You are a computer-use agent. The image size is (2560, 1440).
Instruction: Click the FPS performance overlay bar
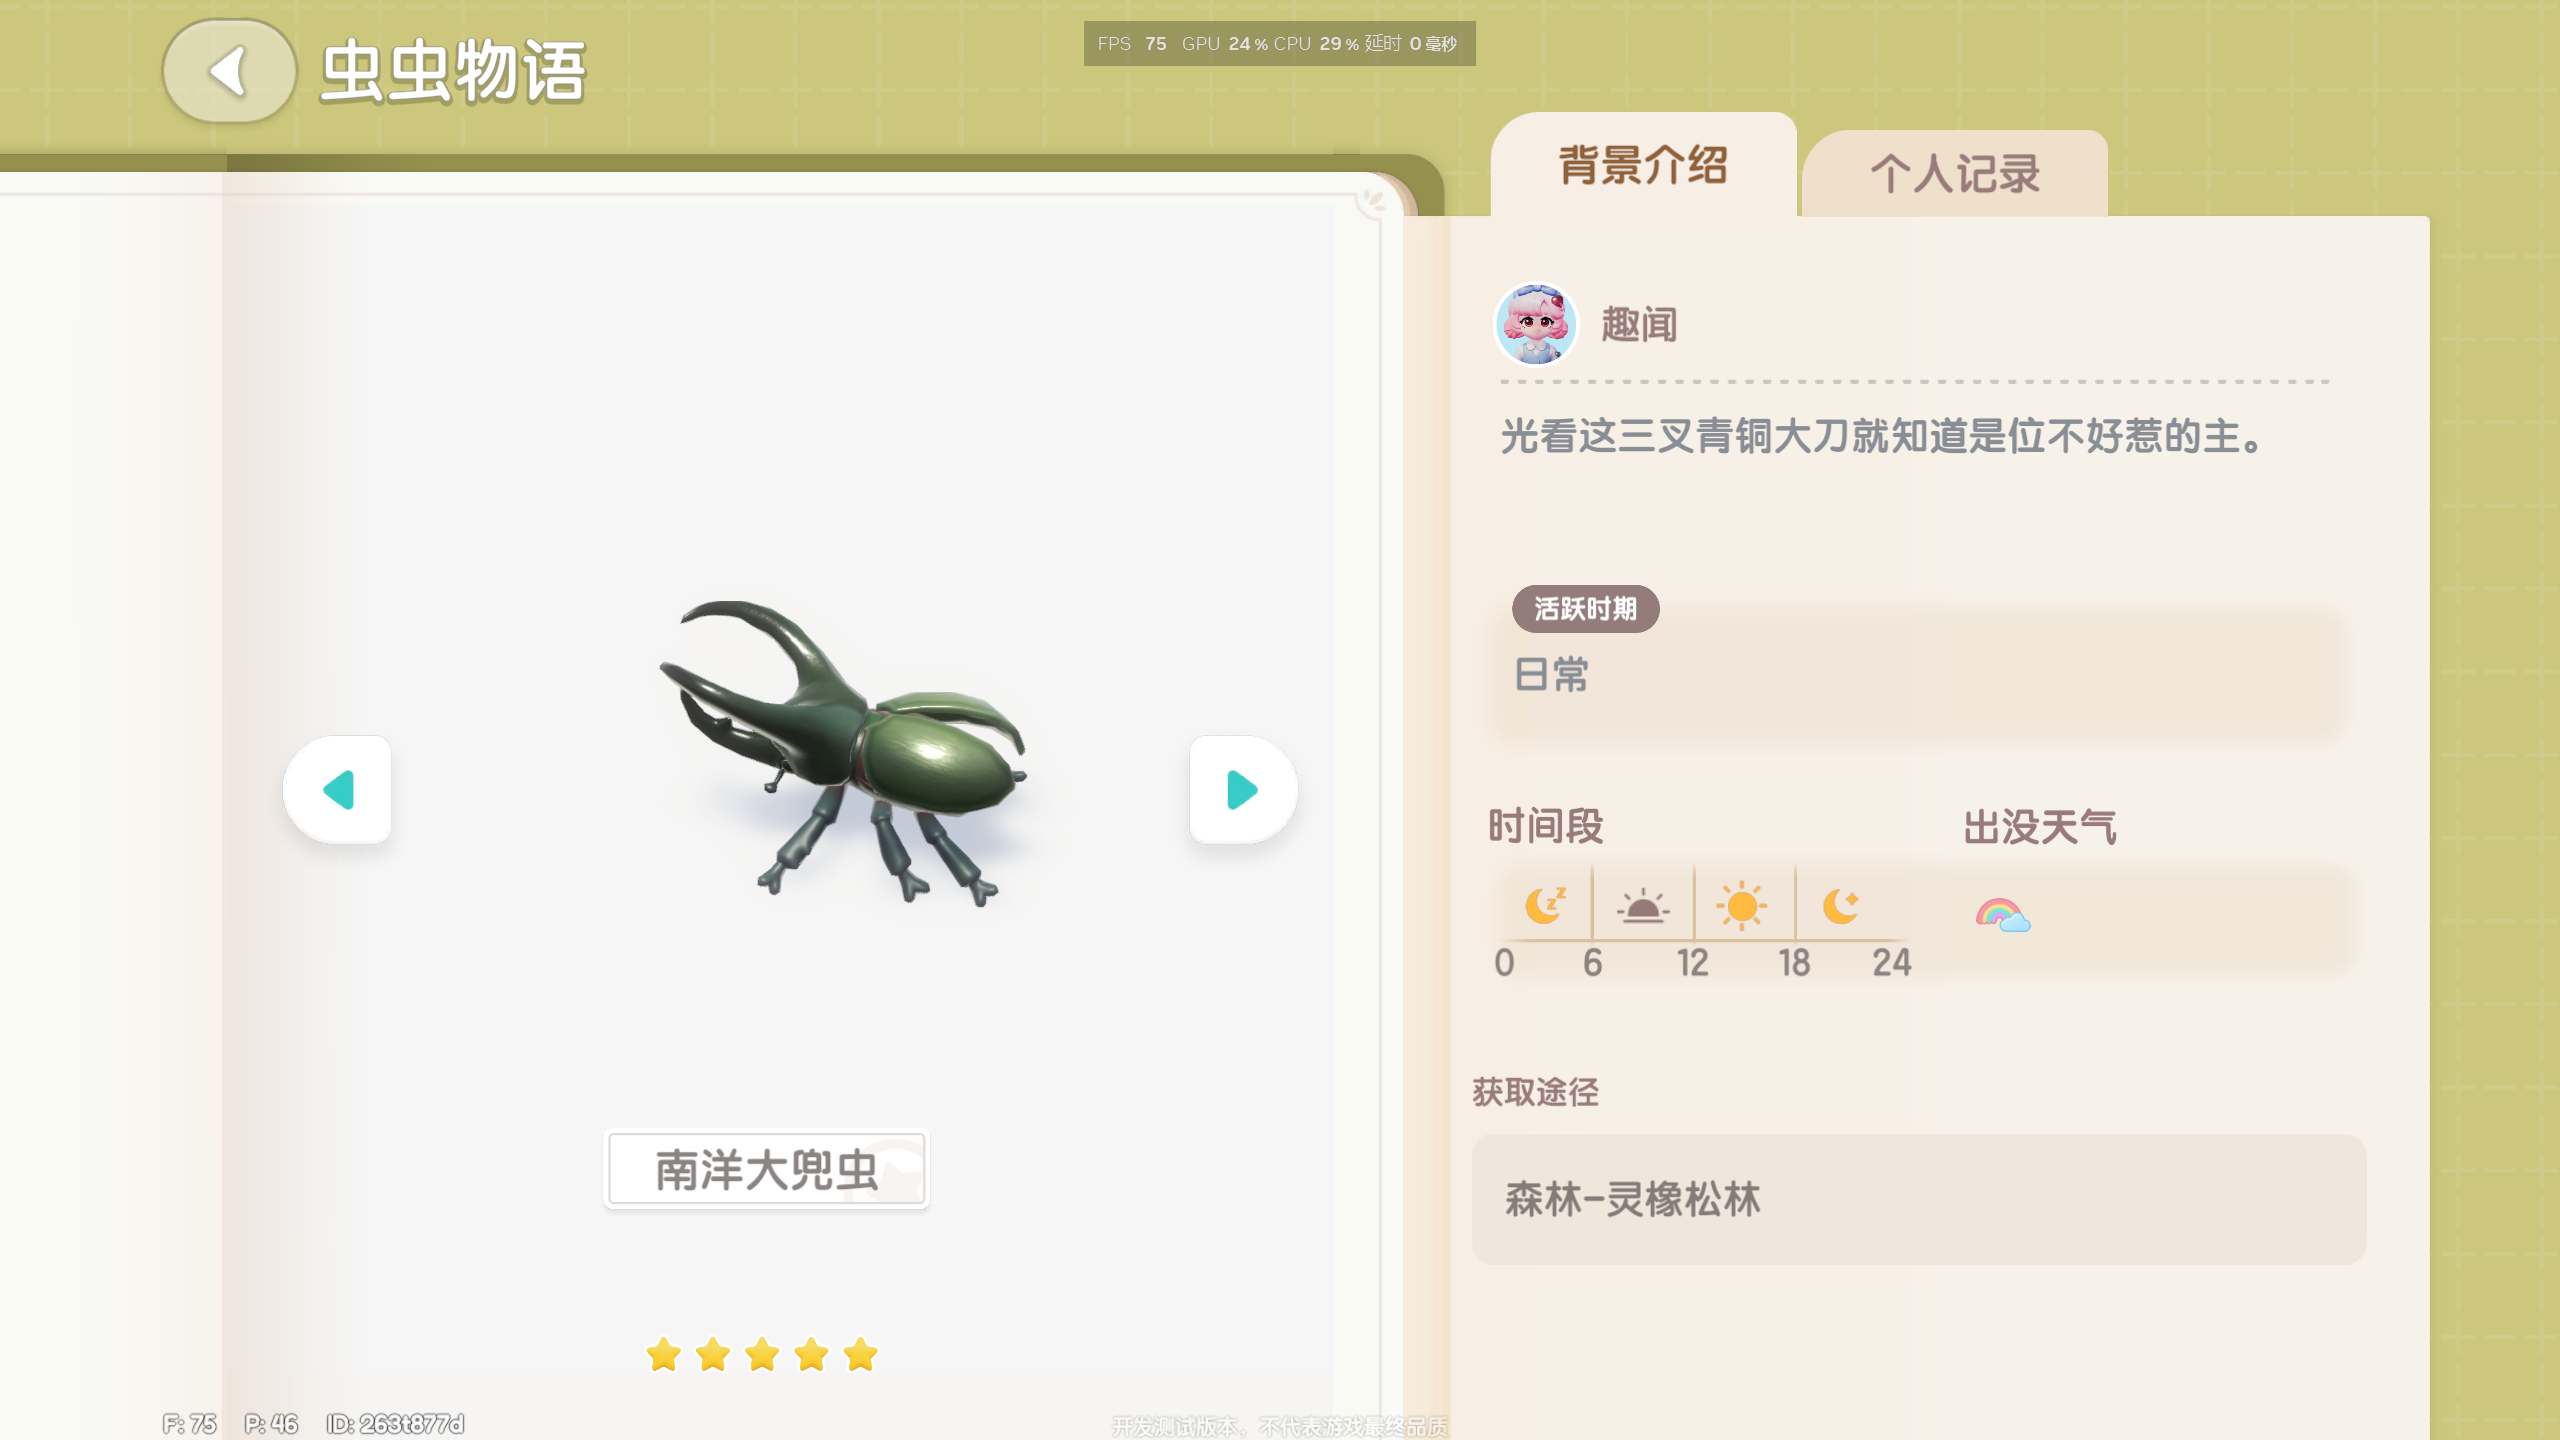[1279, 44]
